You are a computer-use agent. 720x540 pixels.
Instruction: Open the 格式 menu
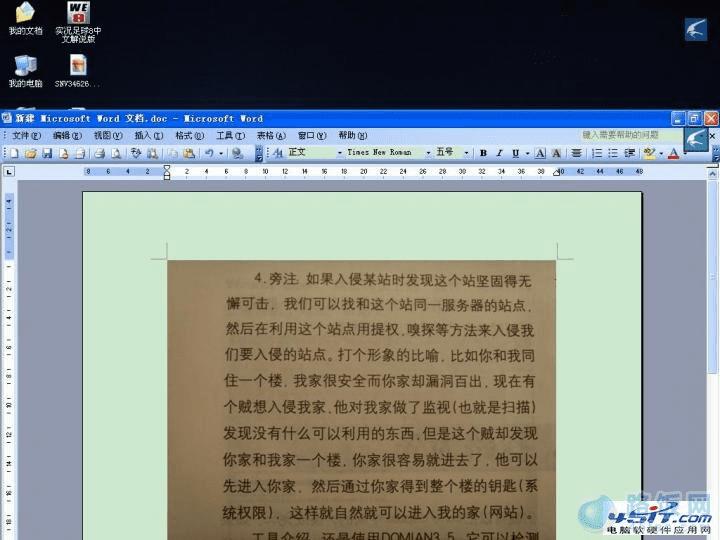(190, 135)
